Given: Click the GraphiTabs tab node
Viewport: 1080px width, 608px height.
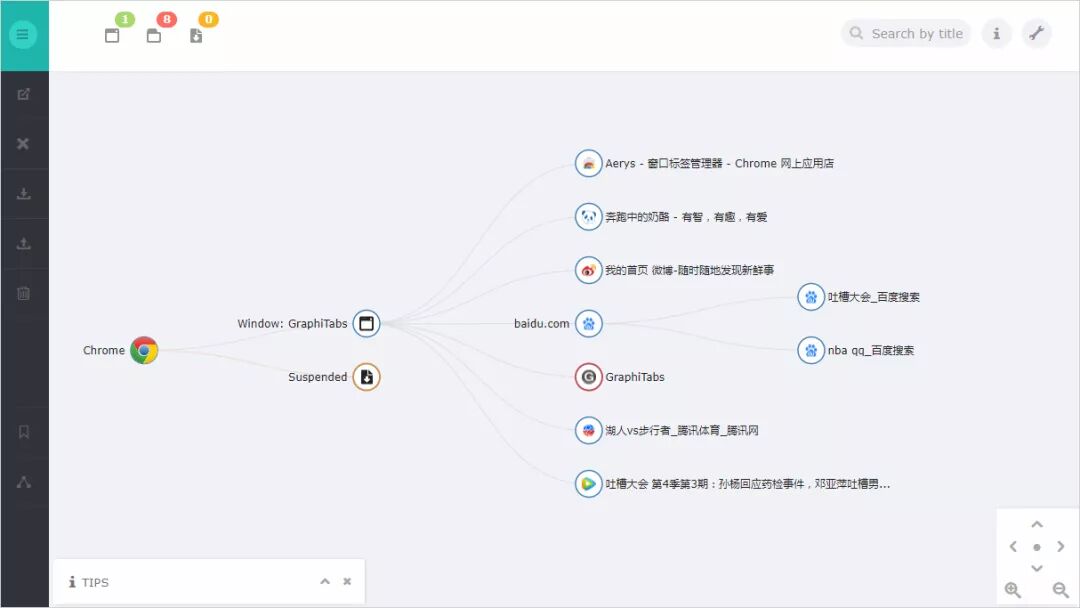Looking at the screenshot, I should pos(588,377).
